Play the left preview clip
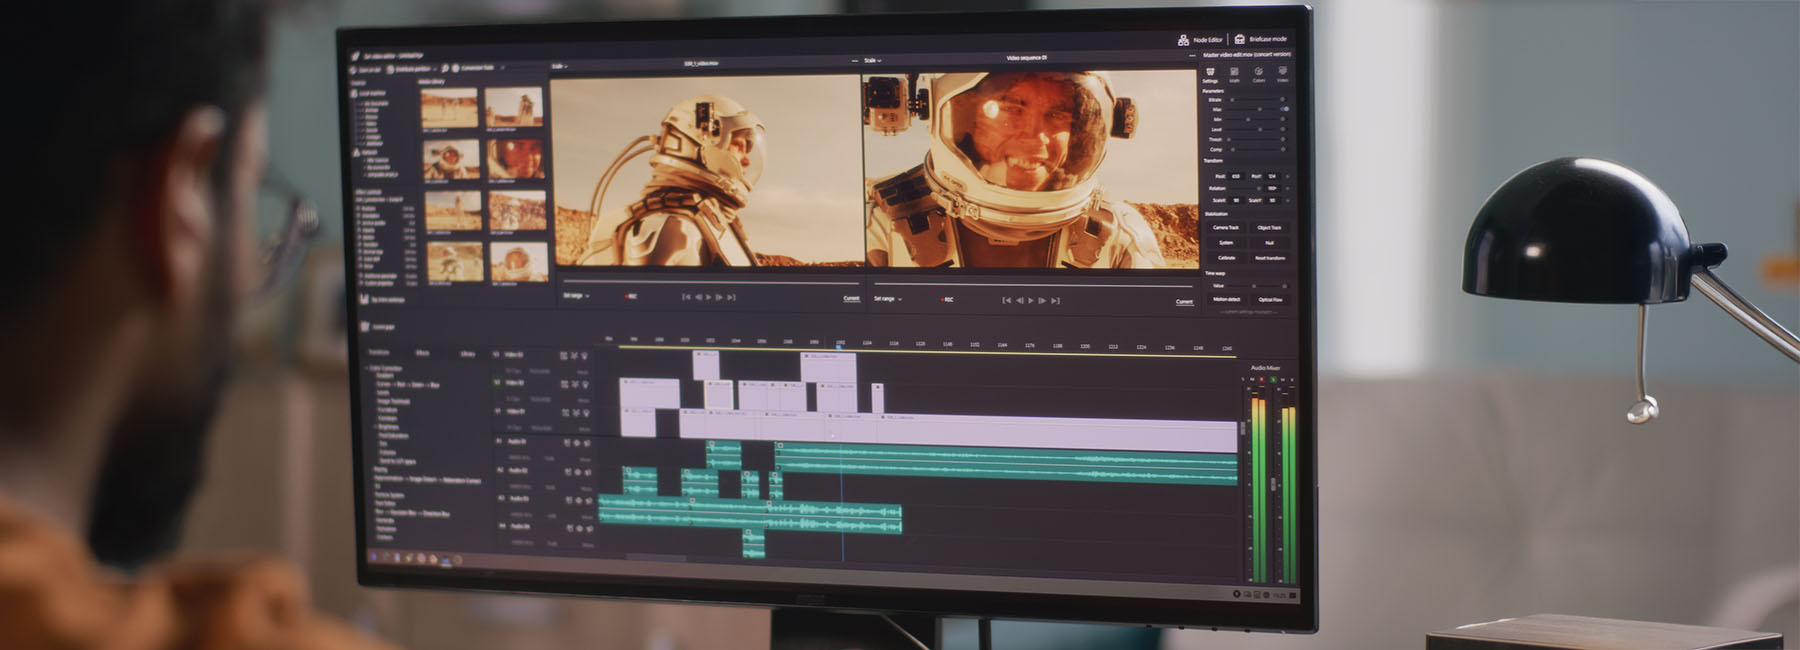Image resolution: width=1800 pixels, height=650 pixels. coord(708,297)
